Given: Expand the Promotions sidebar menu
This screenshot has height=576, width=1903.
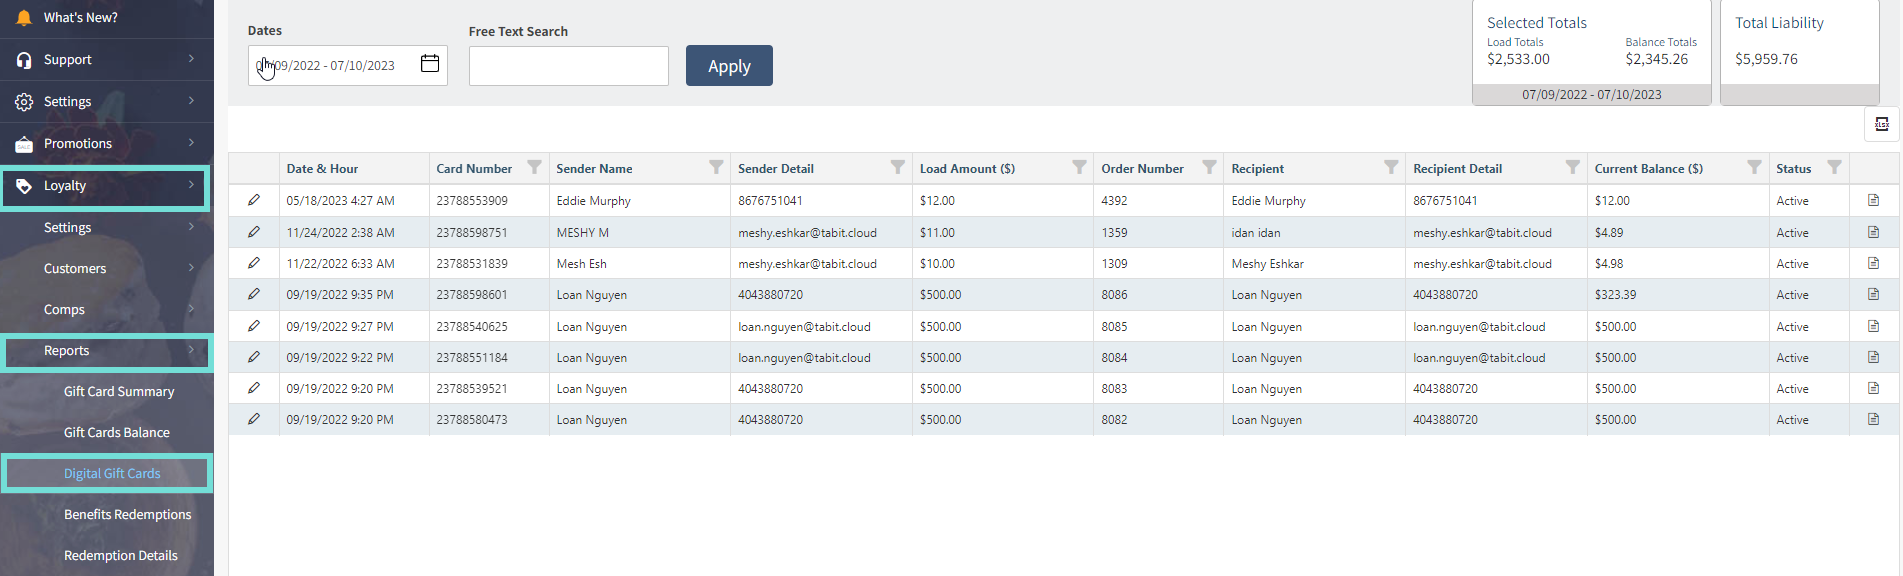Looking at the screenshot, I should click(106, 144).
